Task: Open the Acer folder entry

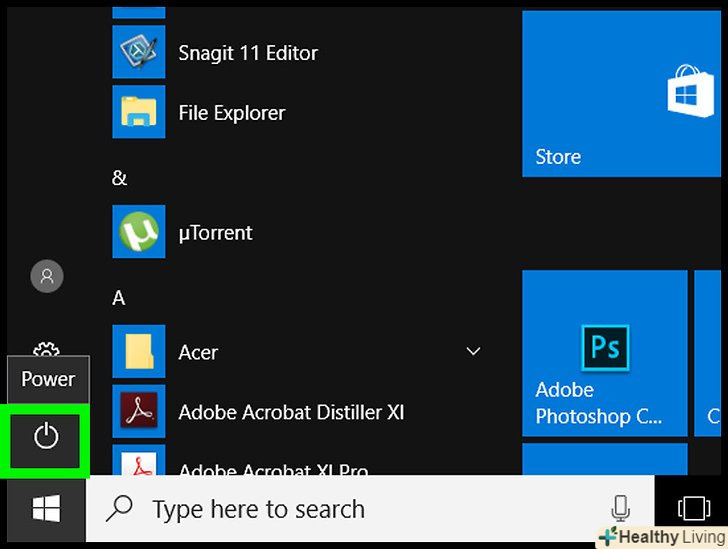Action: coord(198,352)
